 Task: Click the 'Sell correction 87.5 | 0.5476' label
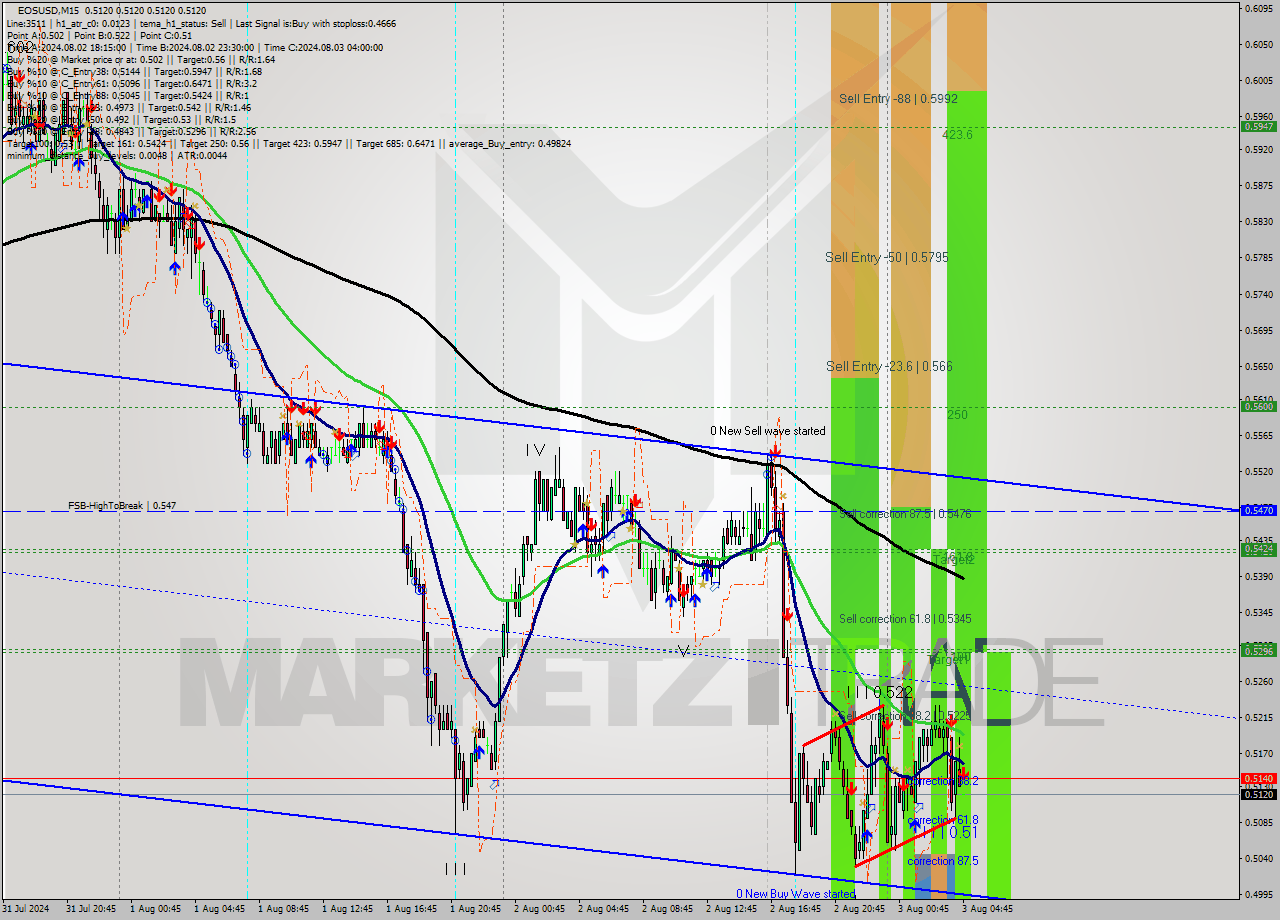(x=905, y=514)
